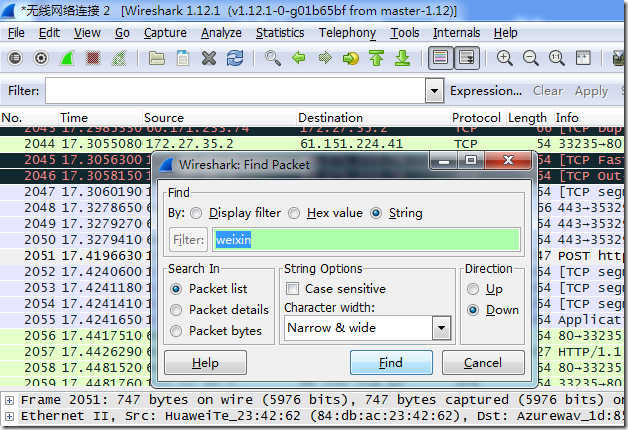Image resolution: width=628 pixels, height=430 pixels.
Task: Zoom in toolbar icon
Action: pos(504,58)
